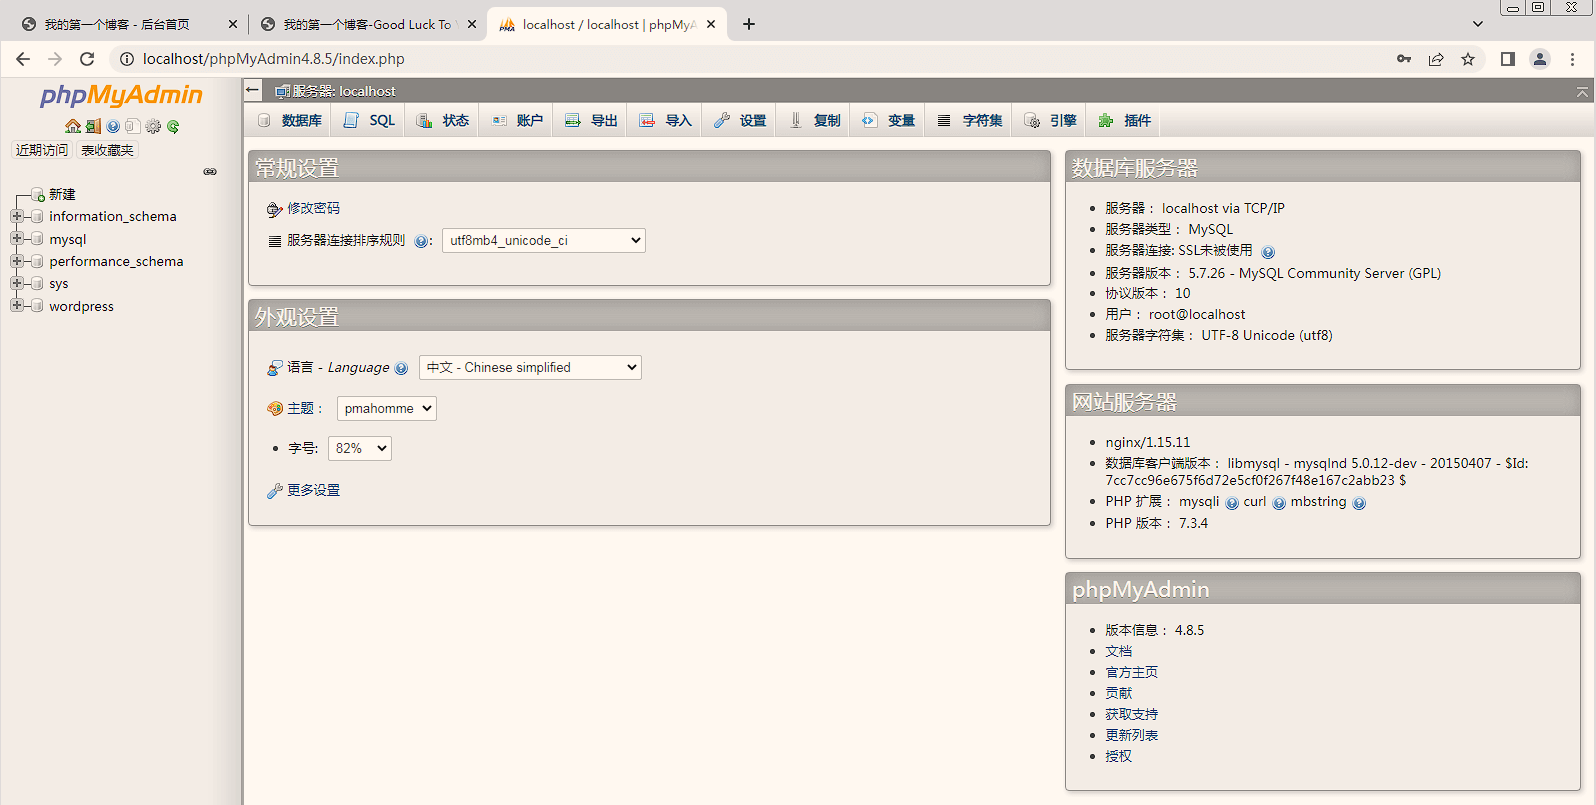1596x805 pixels.
Task: Expand the mysql database node
Action: (x=16, y=239)
